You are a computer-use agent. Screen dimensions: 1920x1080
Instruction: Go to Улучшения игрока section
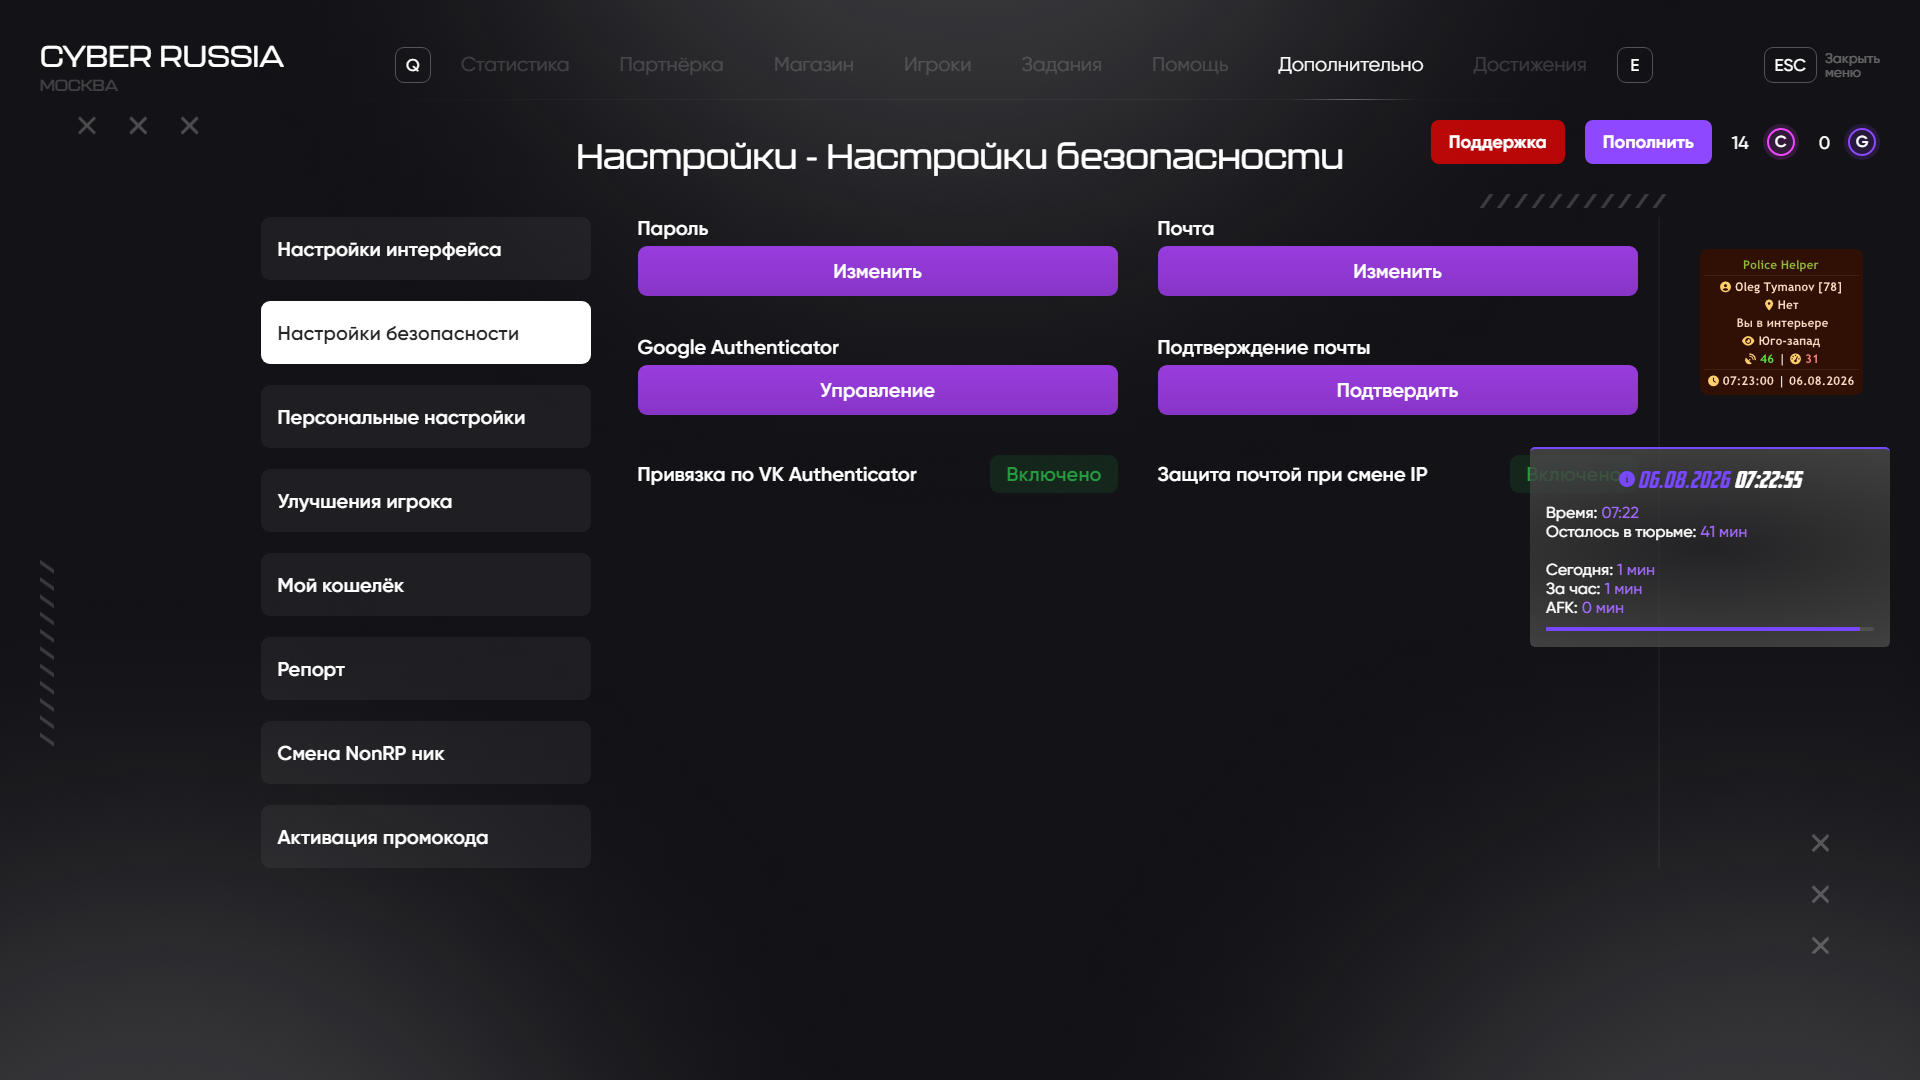(426, 501)
